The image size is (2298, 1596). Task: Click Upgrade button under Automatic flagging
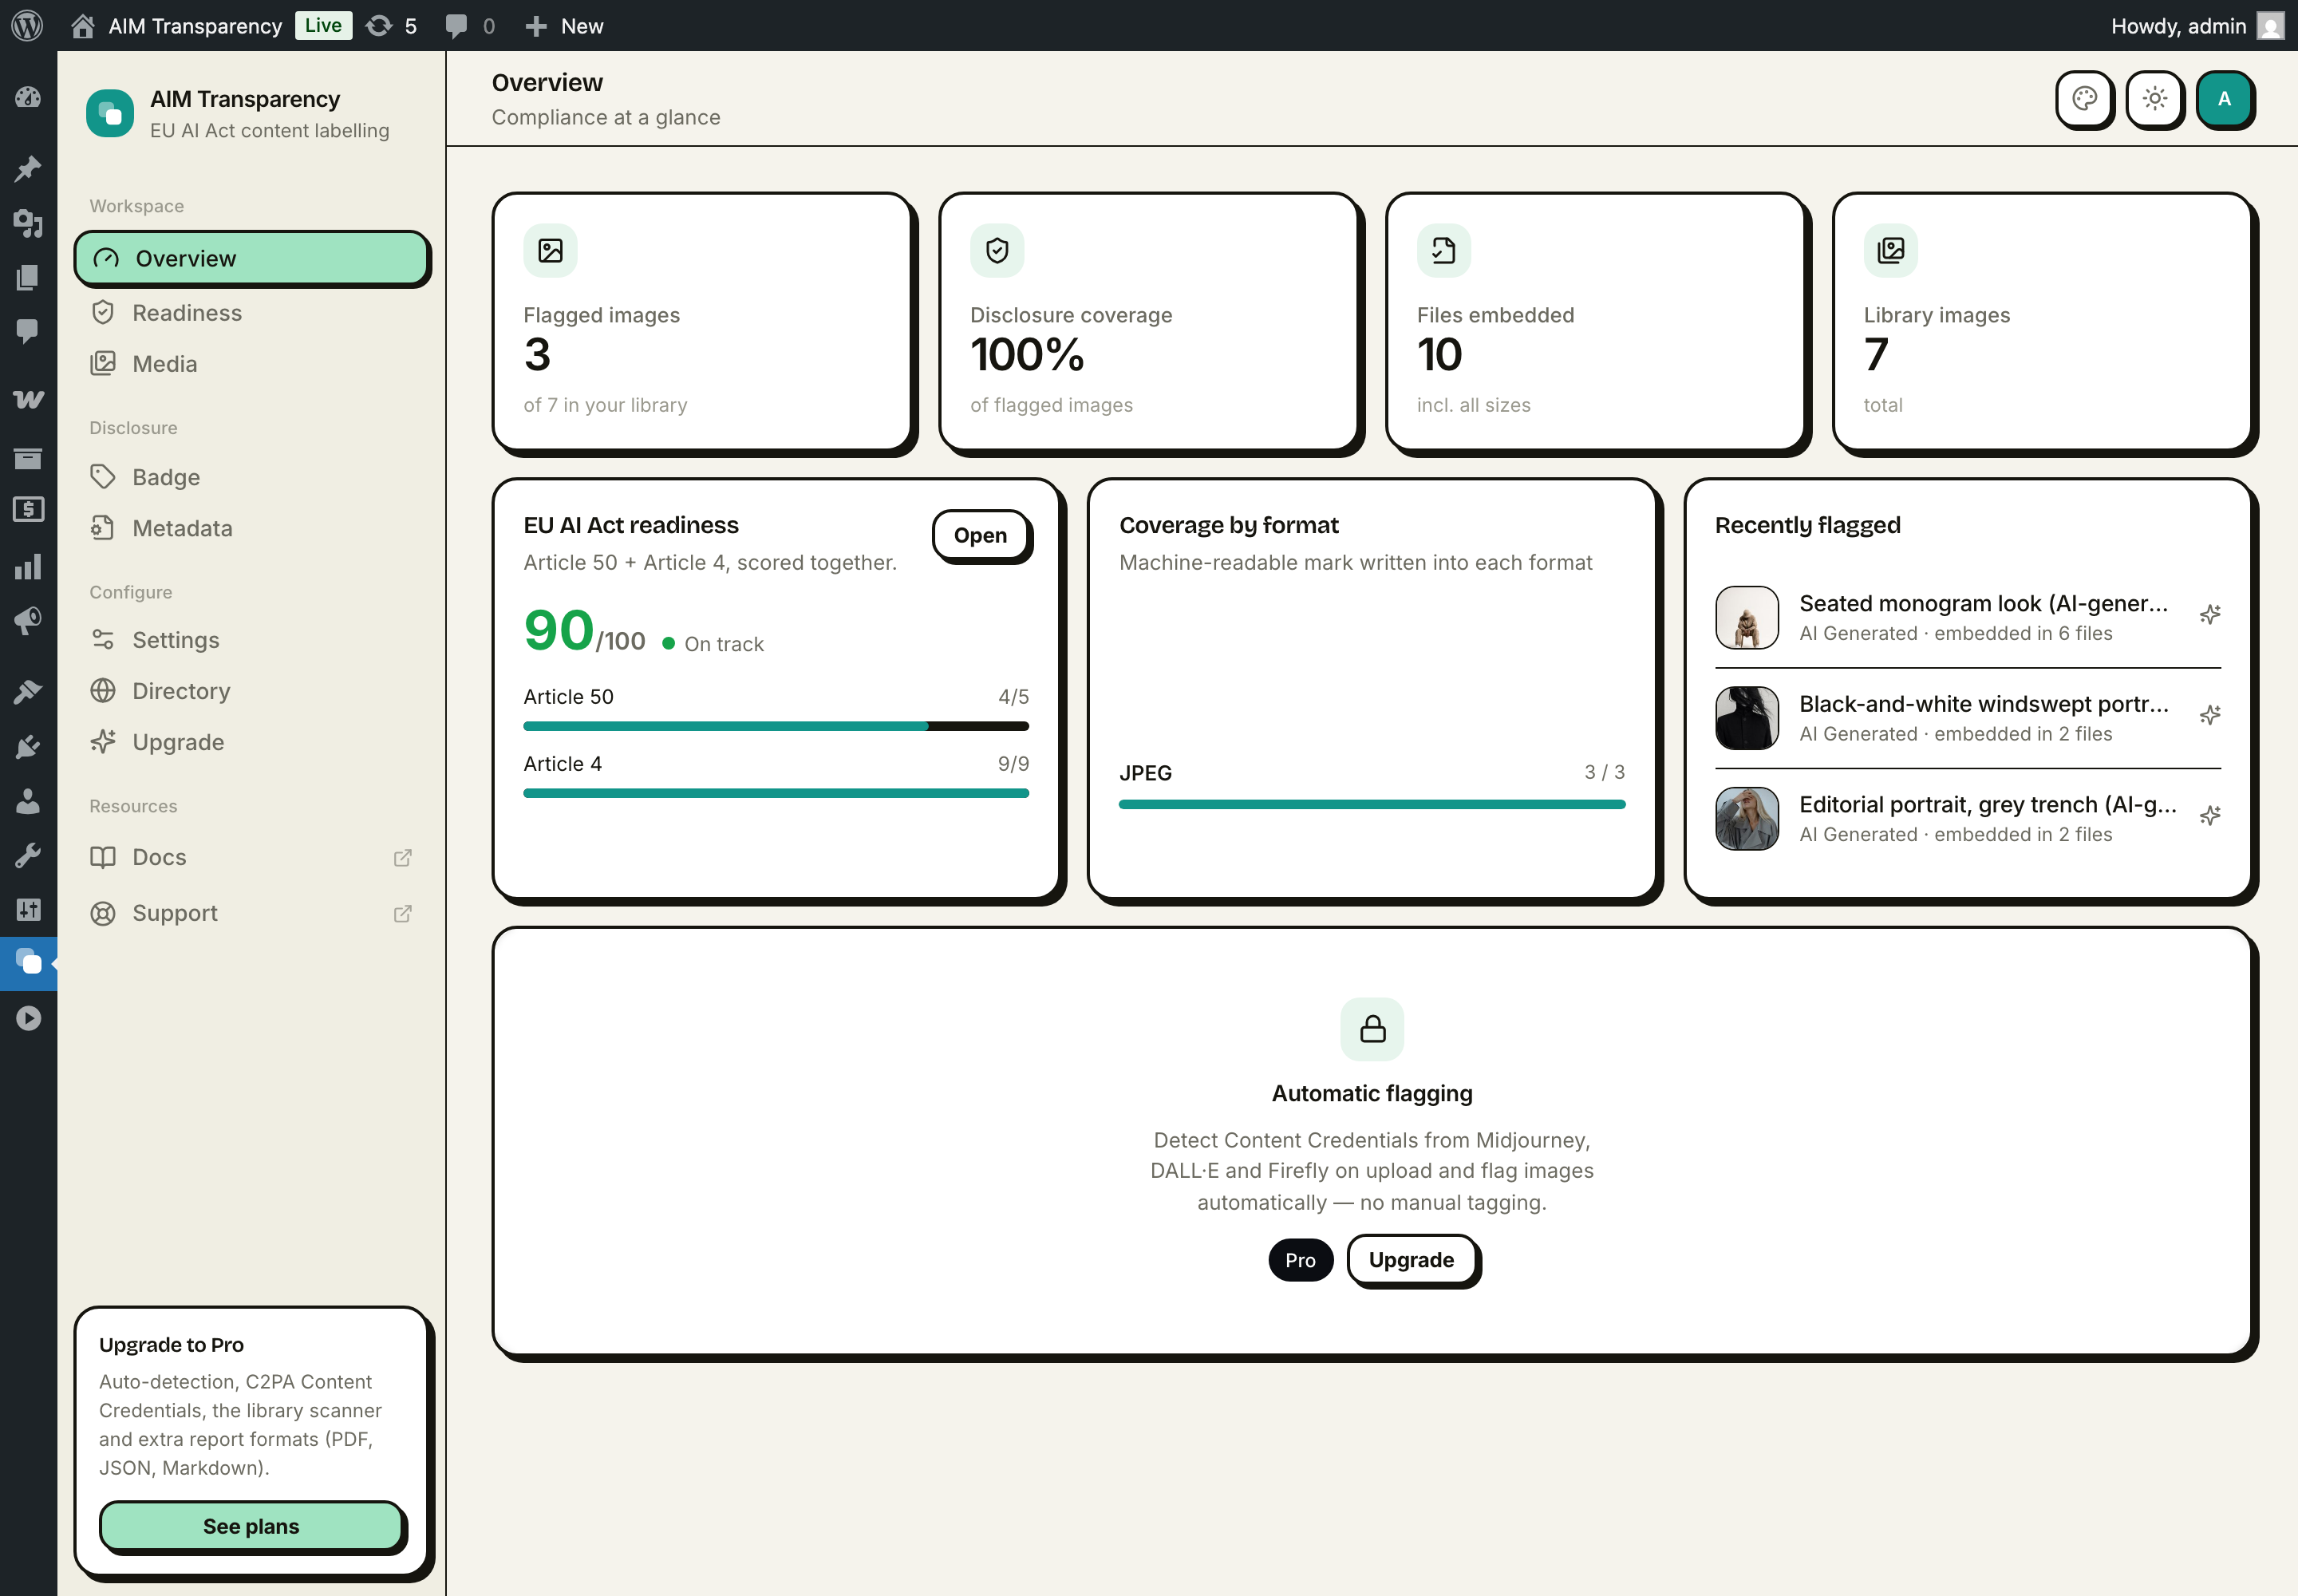click(1411, 1260)
